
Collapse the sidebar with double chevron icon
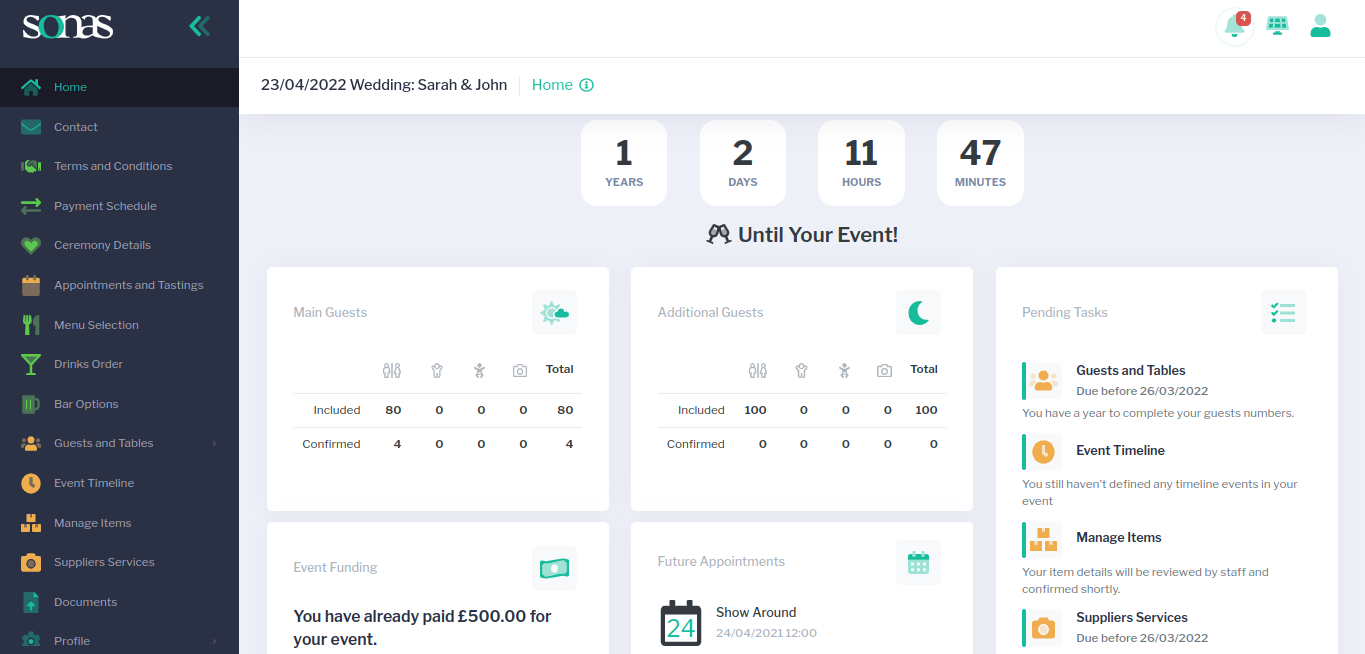coord(200,26)
